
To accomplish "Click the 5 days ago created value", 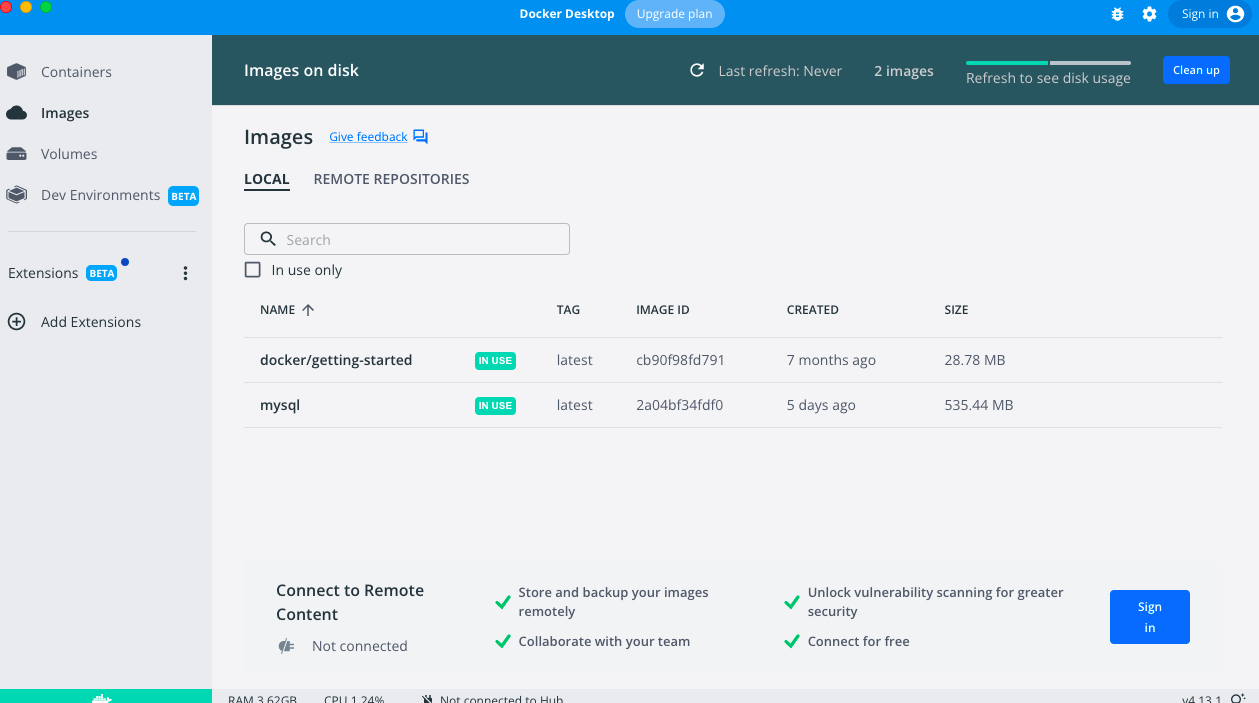I will pyautogui.click(x=821, y=405).
